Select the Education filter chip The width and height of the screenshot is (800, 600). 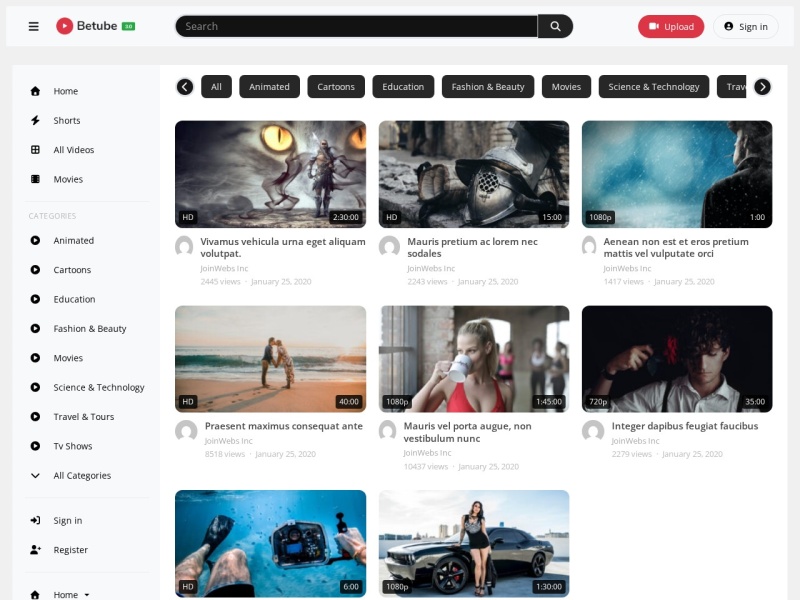403,87
